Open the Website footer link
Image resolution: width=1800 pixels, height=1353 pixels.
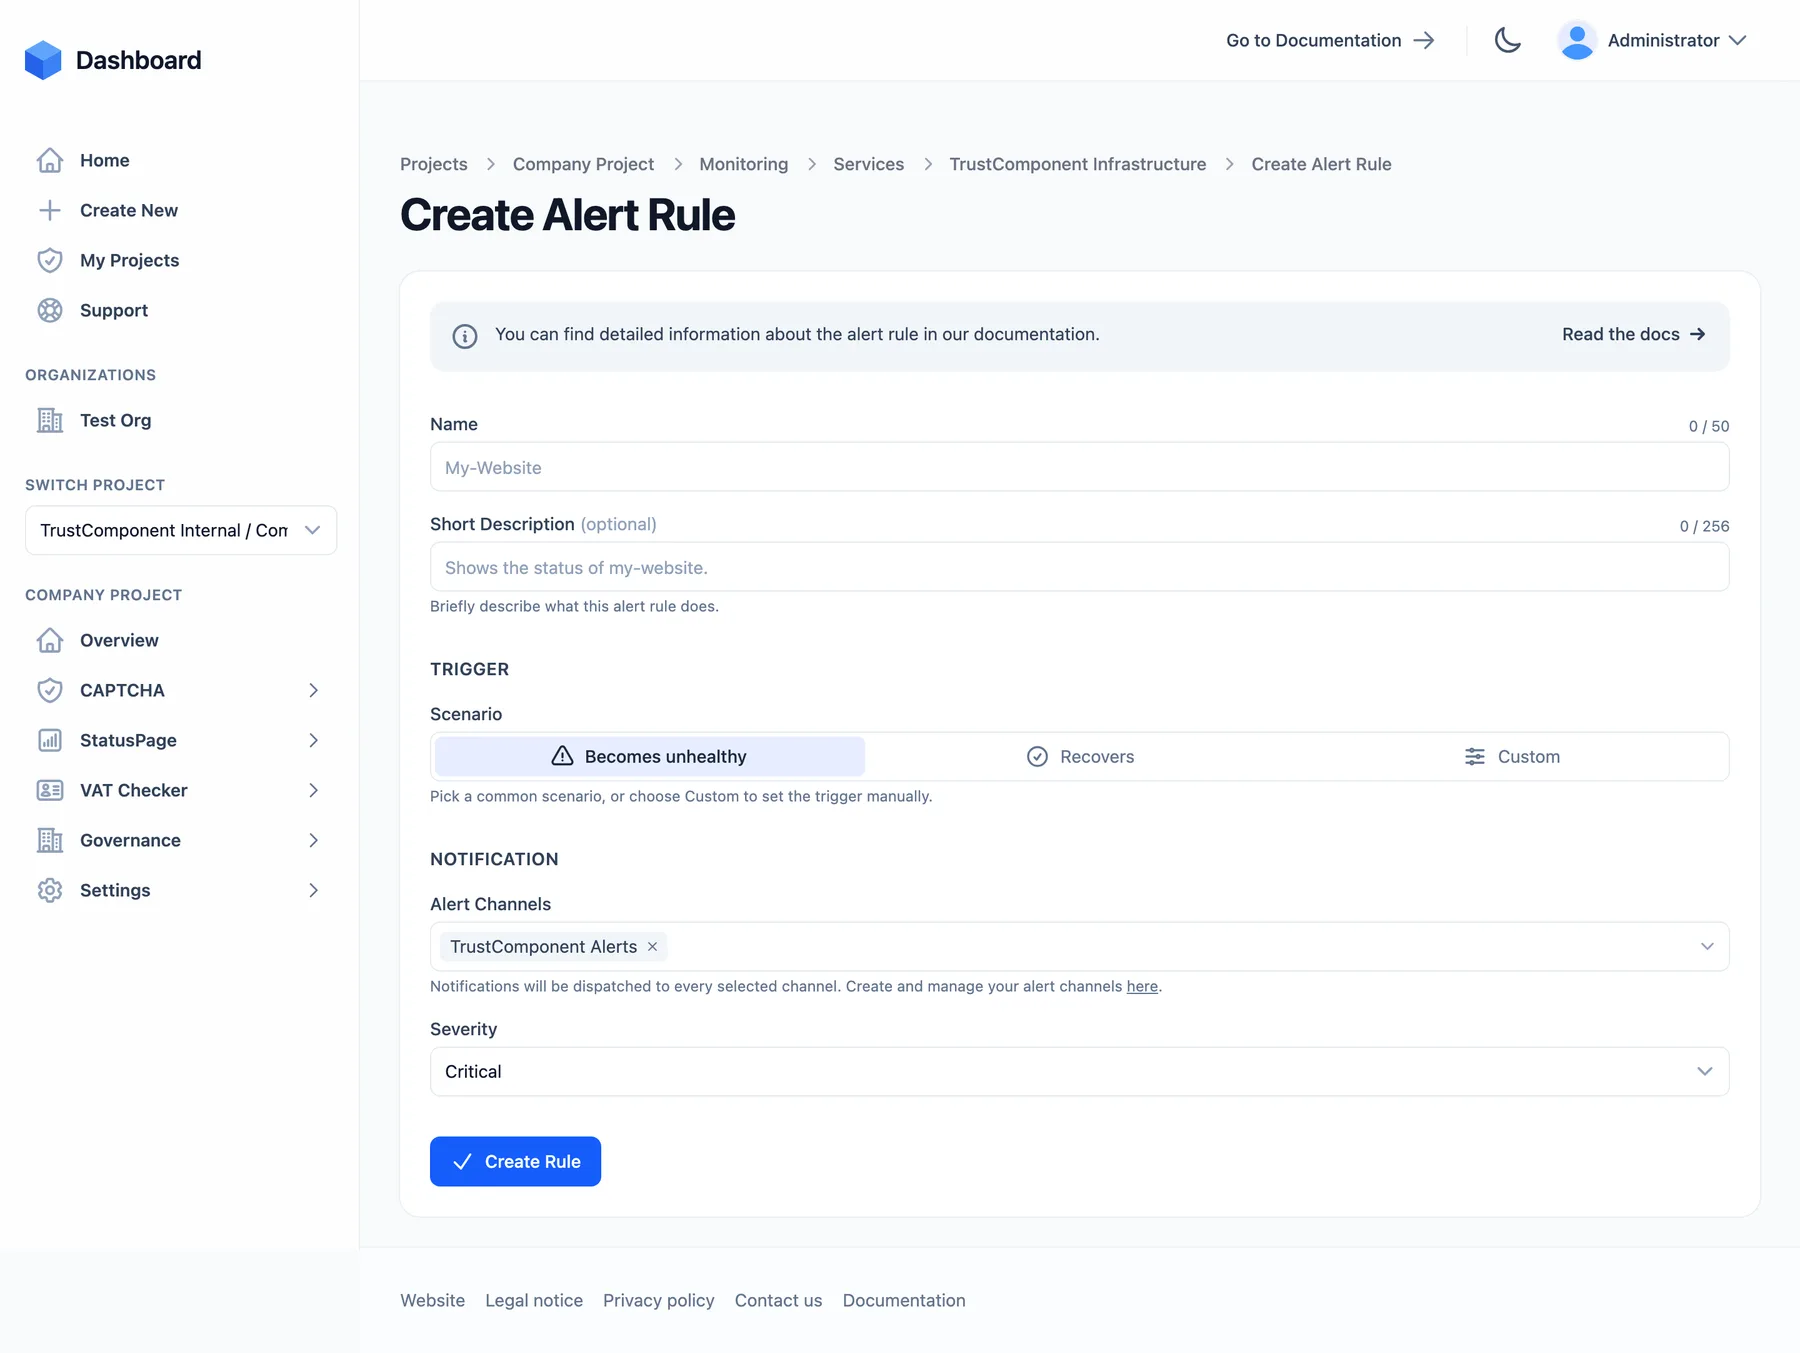pos(432,1300)
